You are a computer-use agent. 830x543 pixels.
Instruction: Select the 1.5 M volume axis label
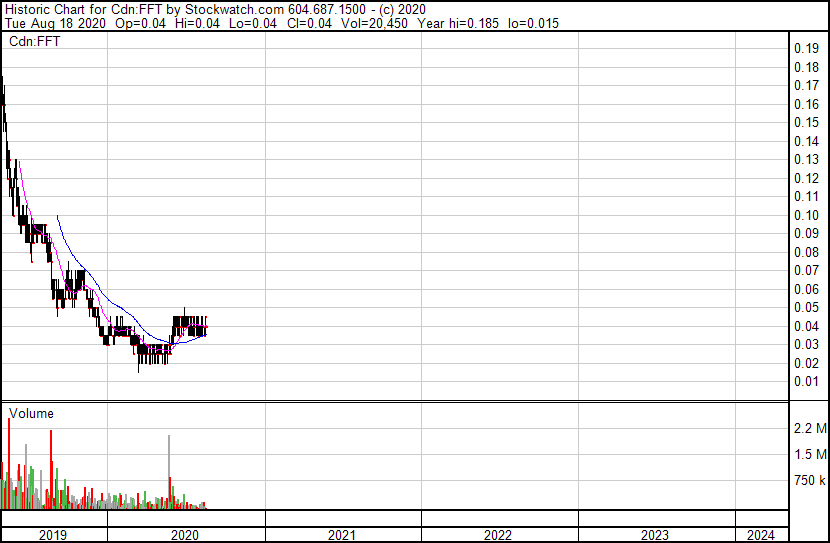(808, 455)
